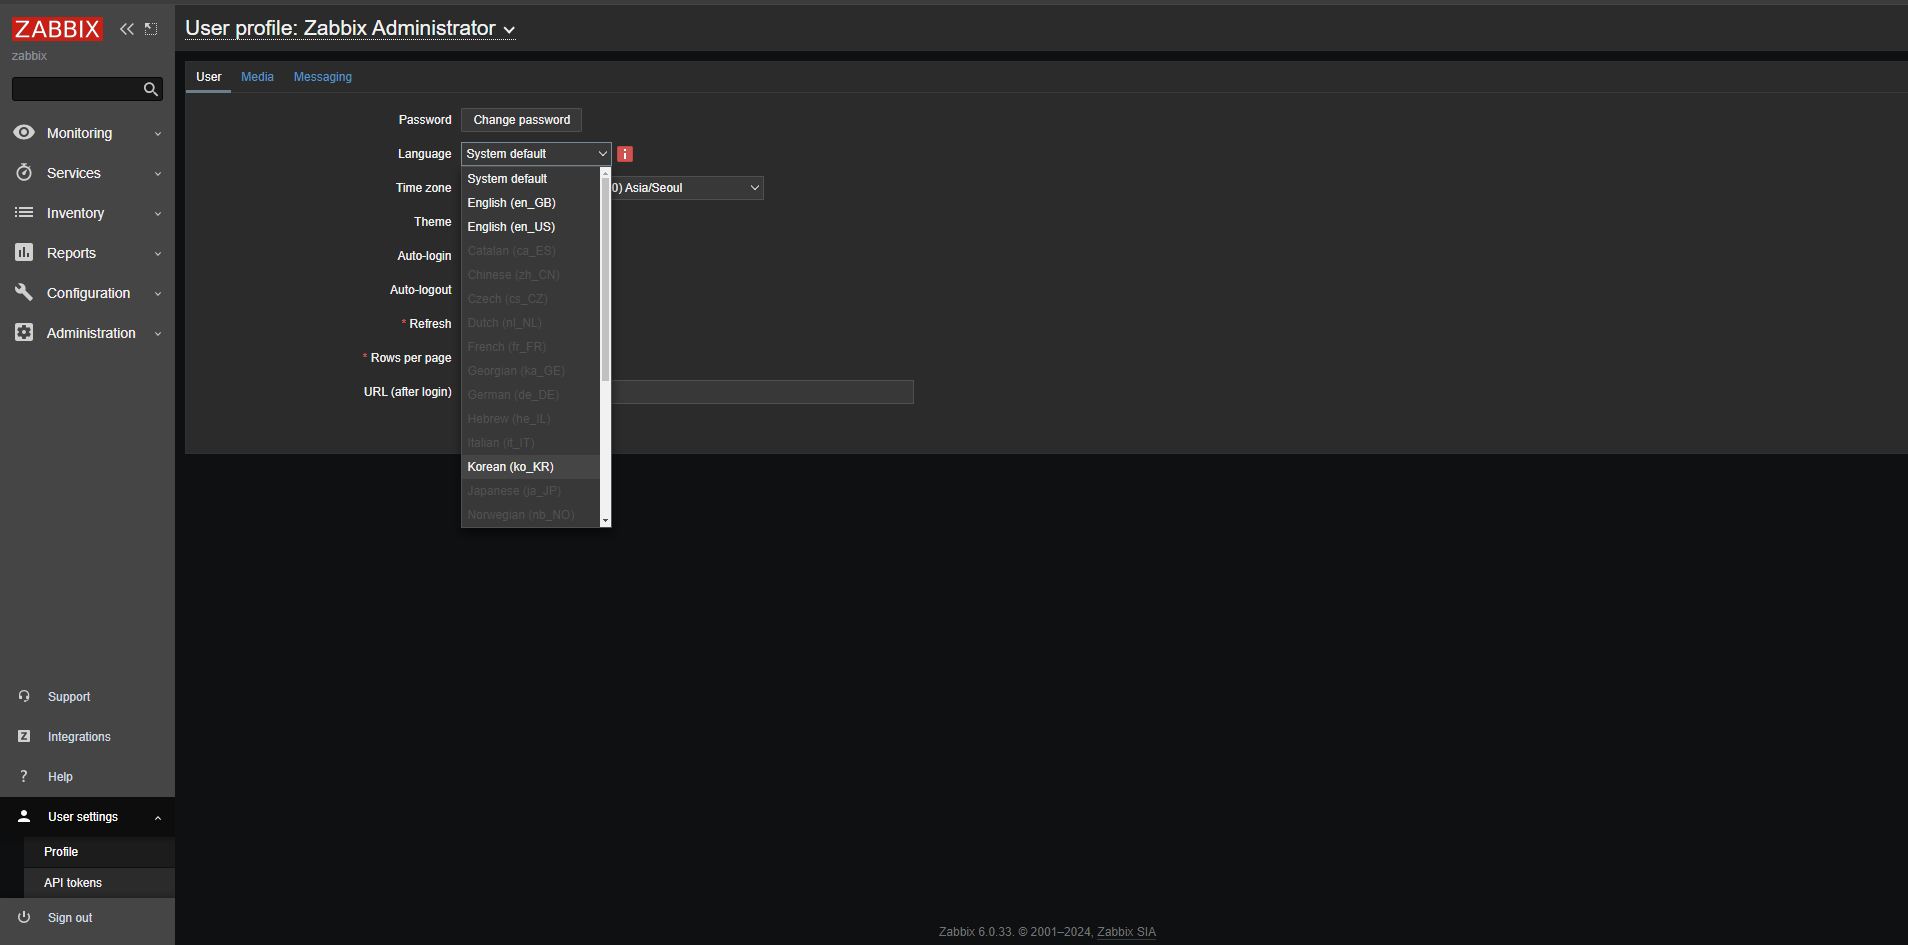Switch to the User tab

pos(209,77)
